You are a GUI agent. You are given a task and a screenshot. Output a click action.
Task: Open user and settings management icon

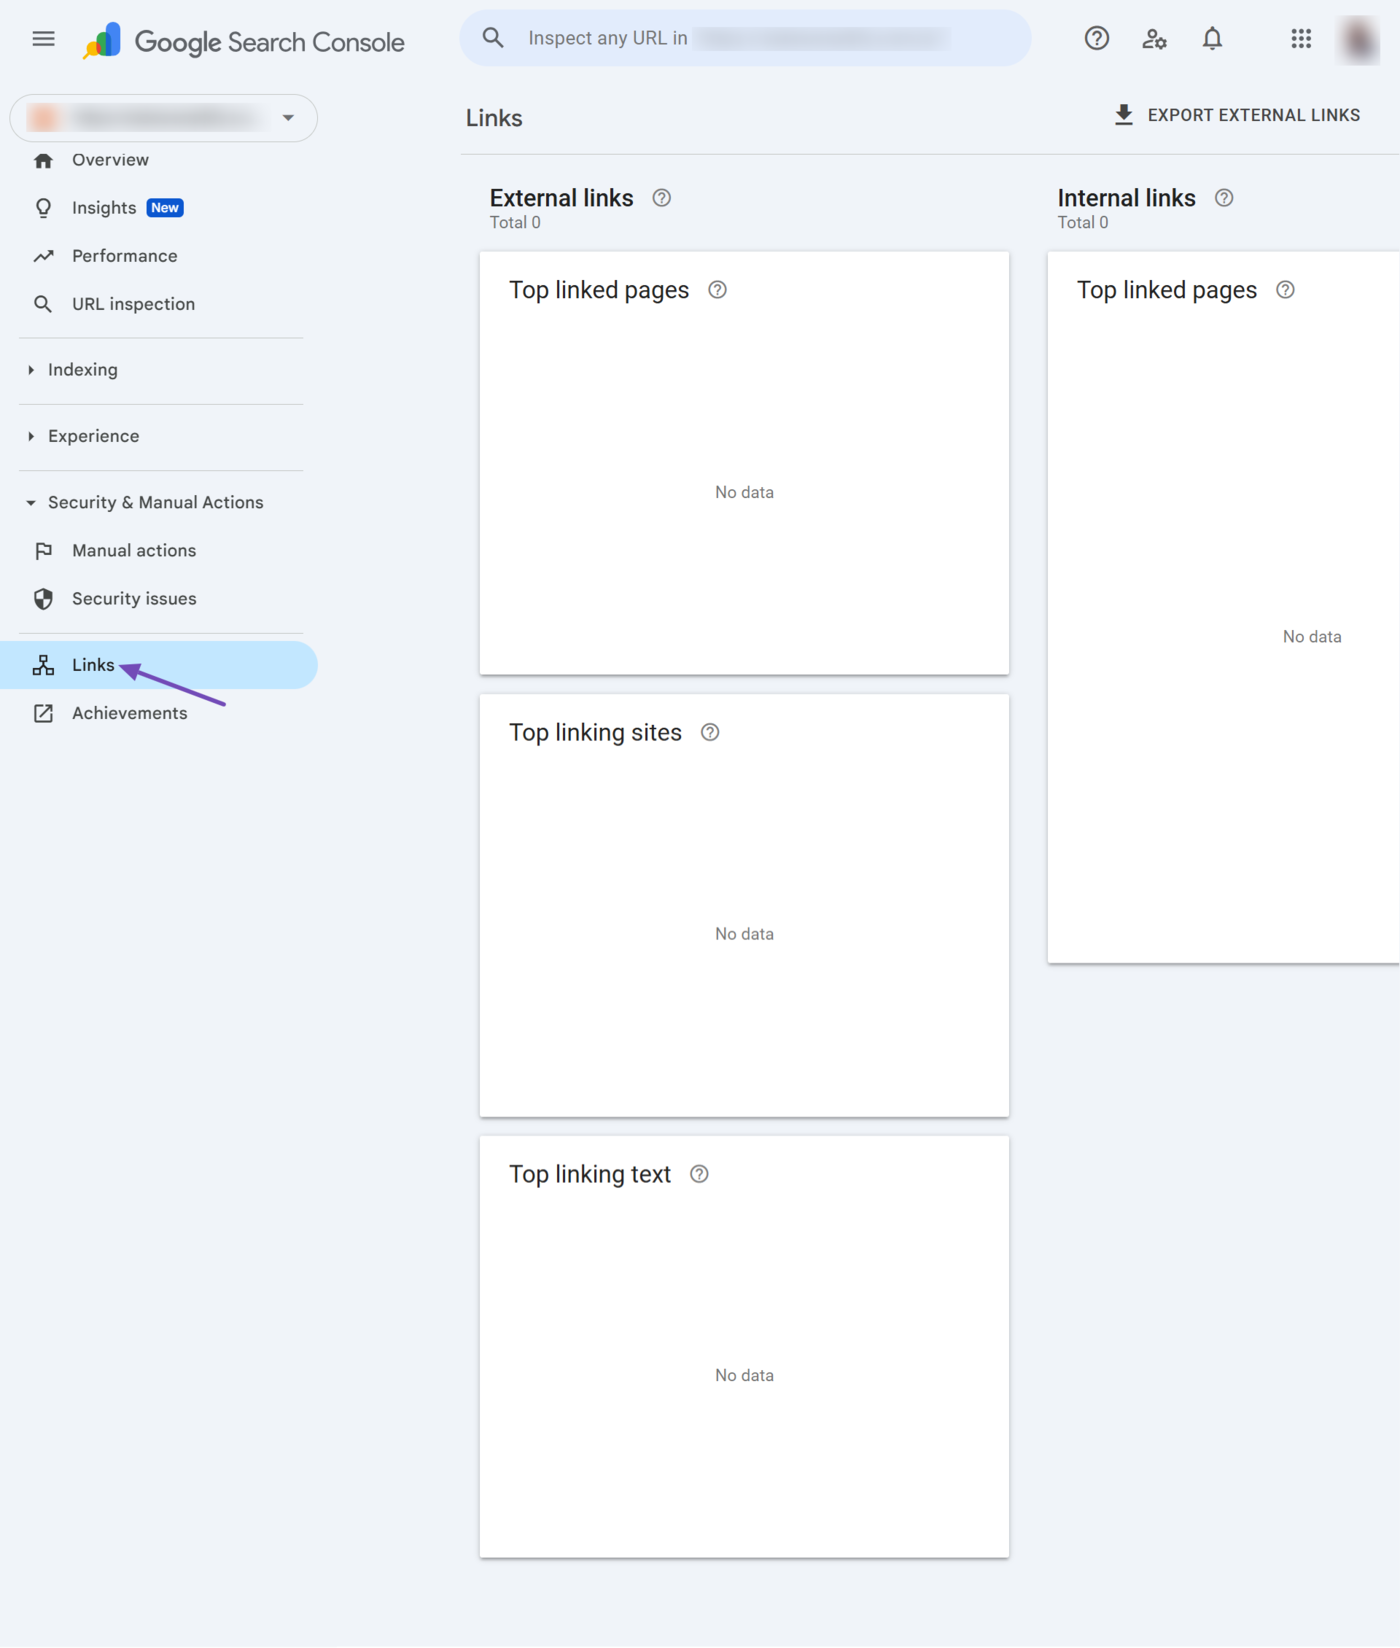(x=1154, y=39)
